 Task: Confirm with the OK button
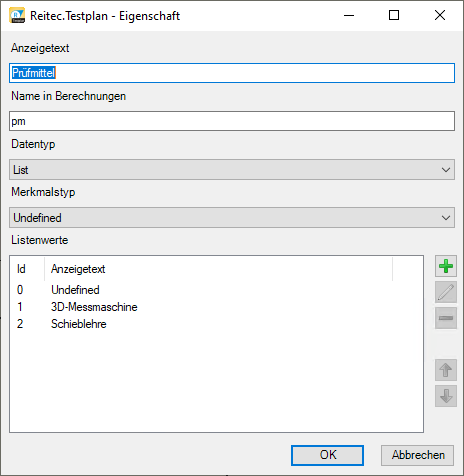327,455
